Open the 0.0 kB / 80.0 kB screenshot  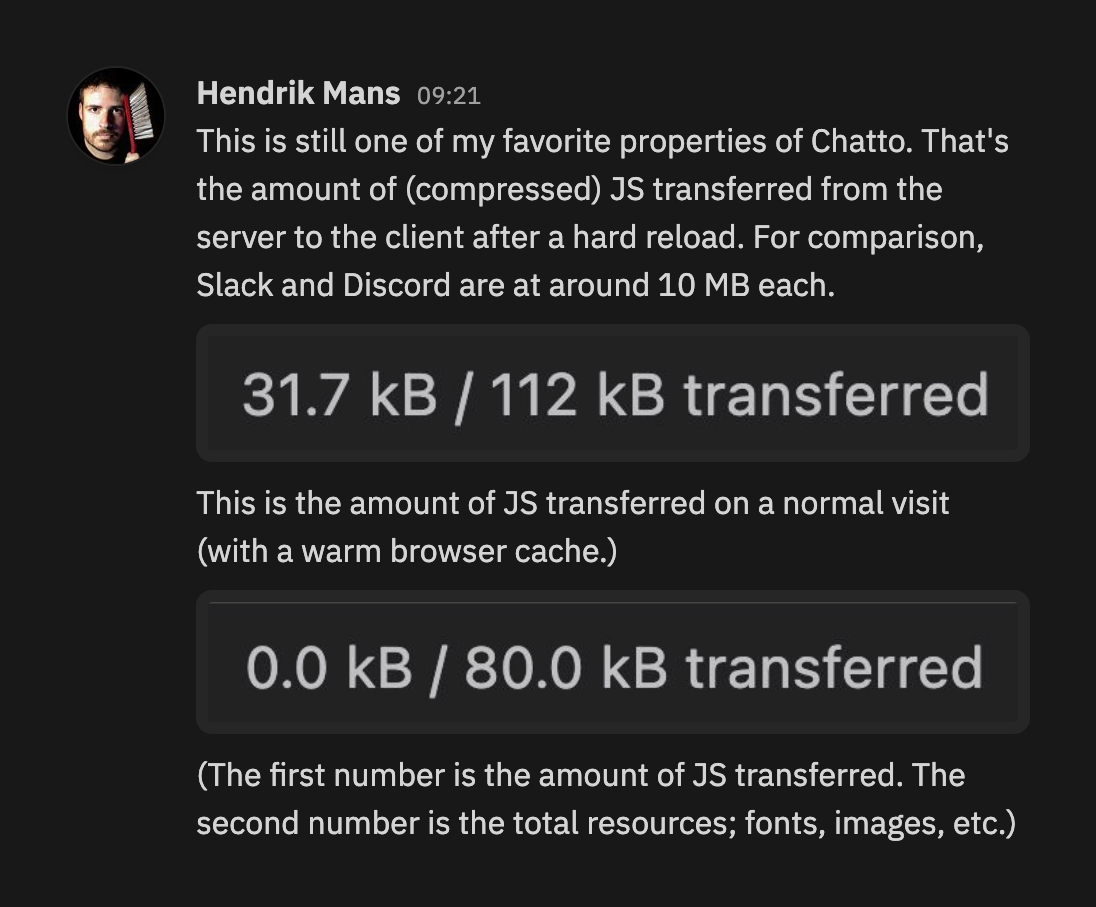(x=612, y=662)
